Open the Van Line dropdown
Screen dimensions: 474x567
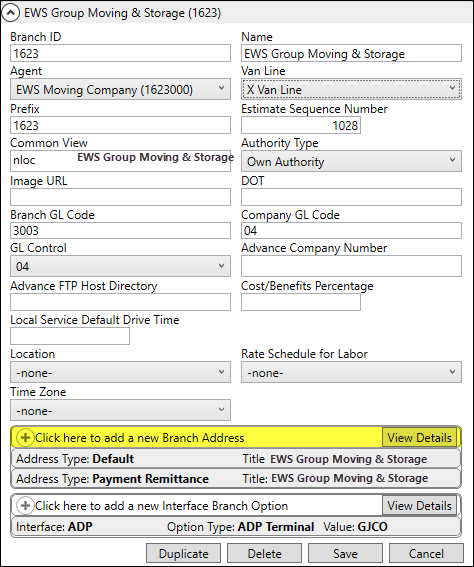351,89
